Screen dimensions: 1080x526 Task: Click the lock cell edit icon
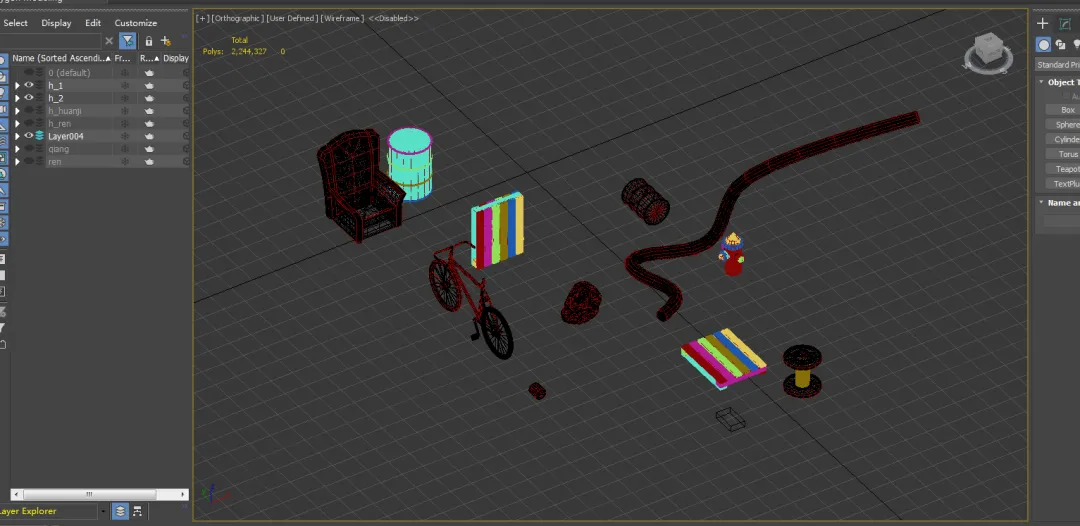click(x=149, y=41)
